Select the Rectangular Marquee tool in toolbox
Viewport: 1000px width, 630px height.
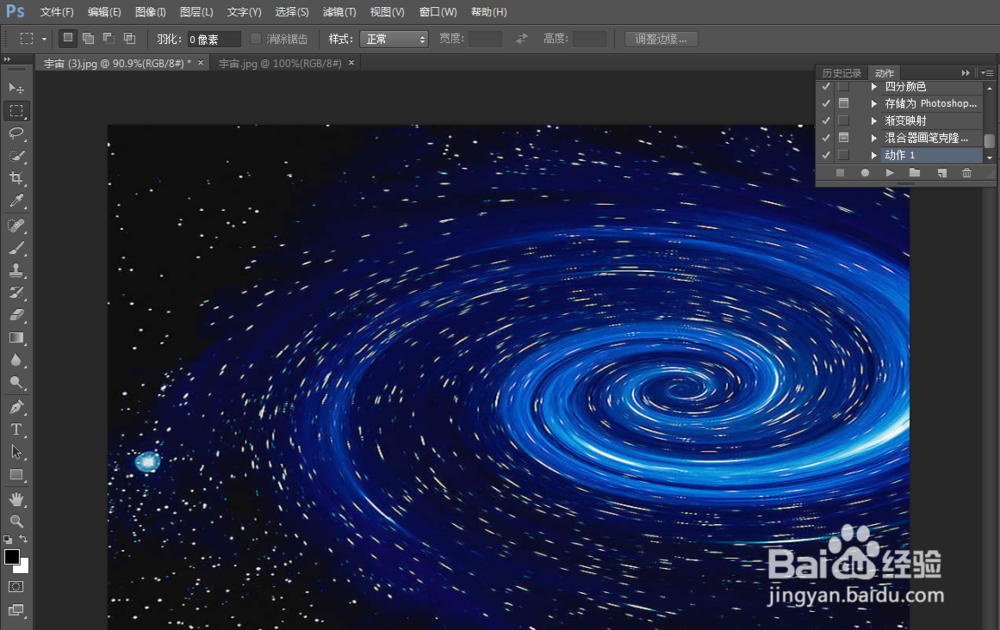pyautogui.click(x=16, y=110)
